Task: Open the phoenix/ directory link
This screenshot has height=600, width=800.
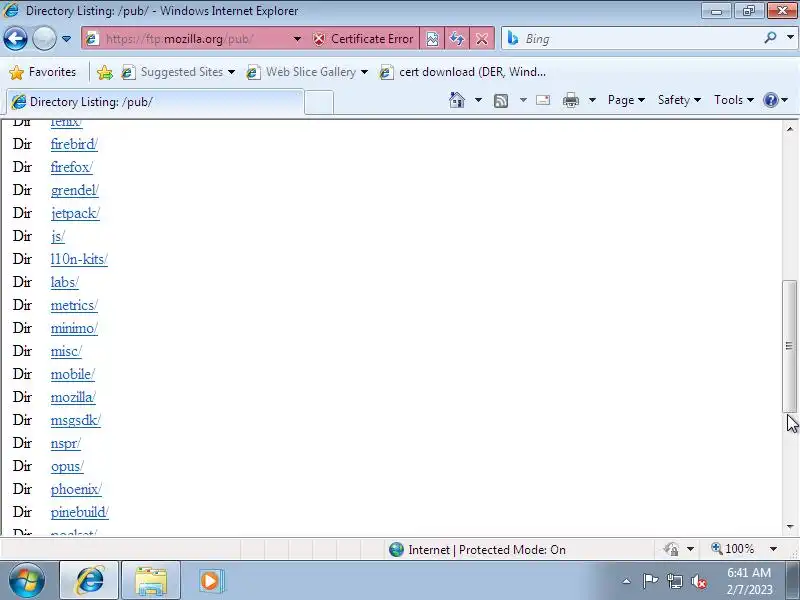Action: pos(76,489)
